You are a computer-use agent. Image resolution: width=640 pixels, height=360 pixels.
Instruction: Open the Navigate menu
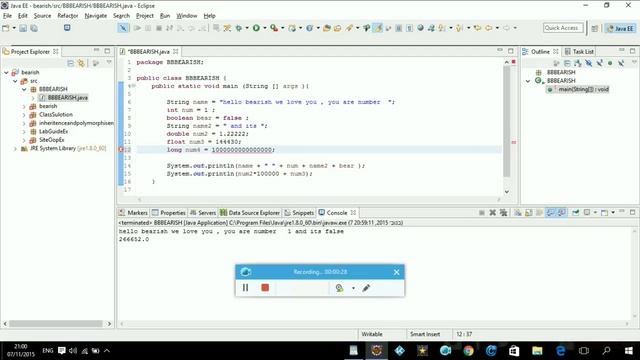tap(96, 16)
